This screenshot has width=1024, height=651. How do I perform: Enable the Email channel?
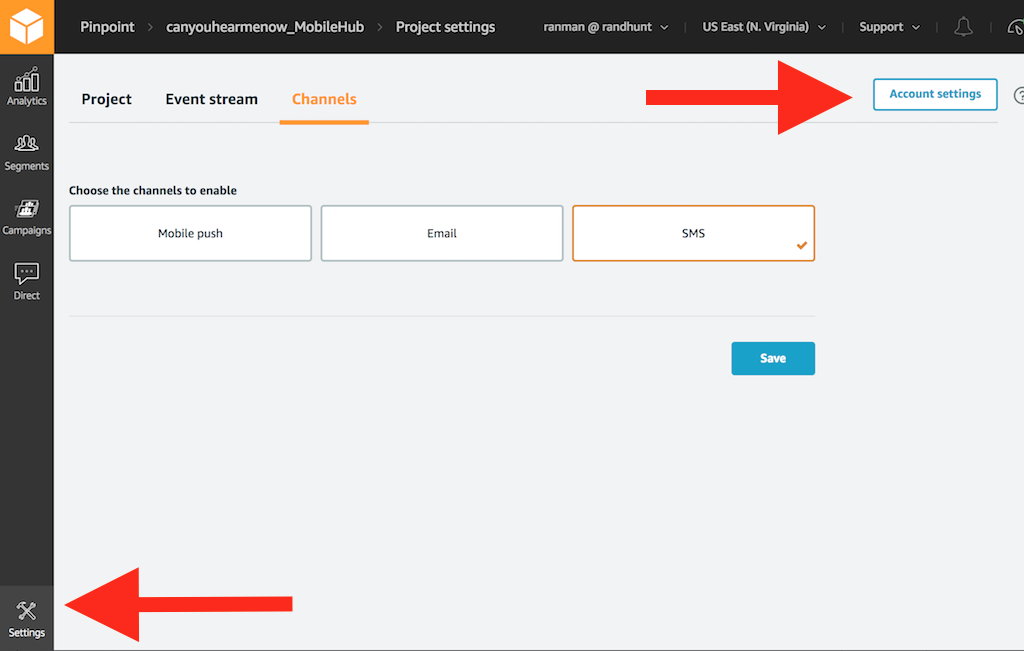click(441, 233)
